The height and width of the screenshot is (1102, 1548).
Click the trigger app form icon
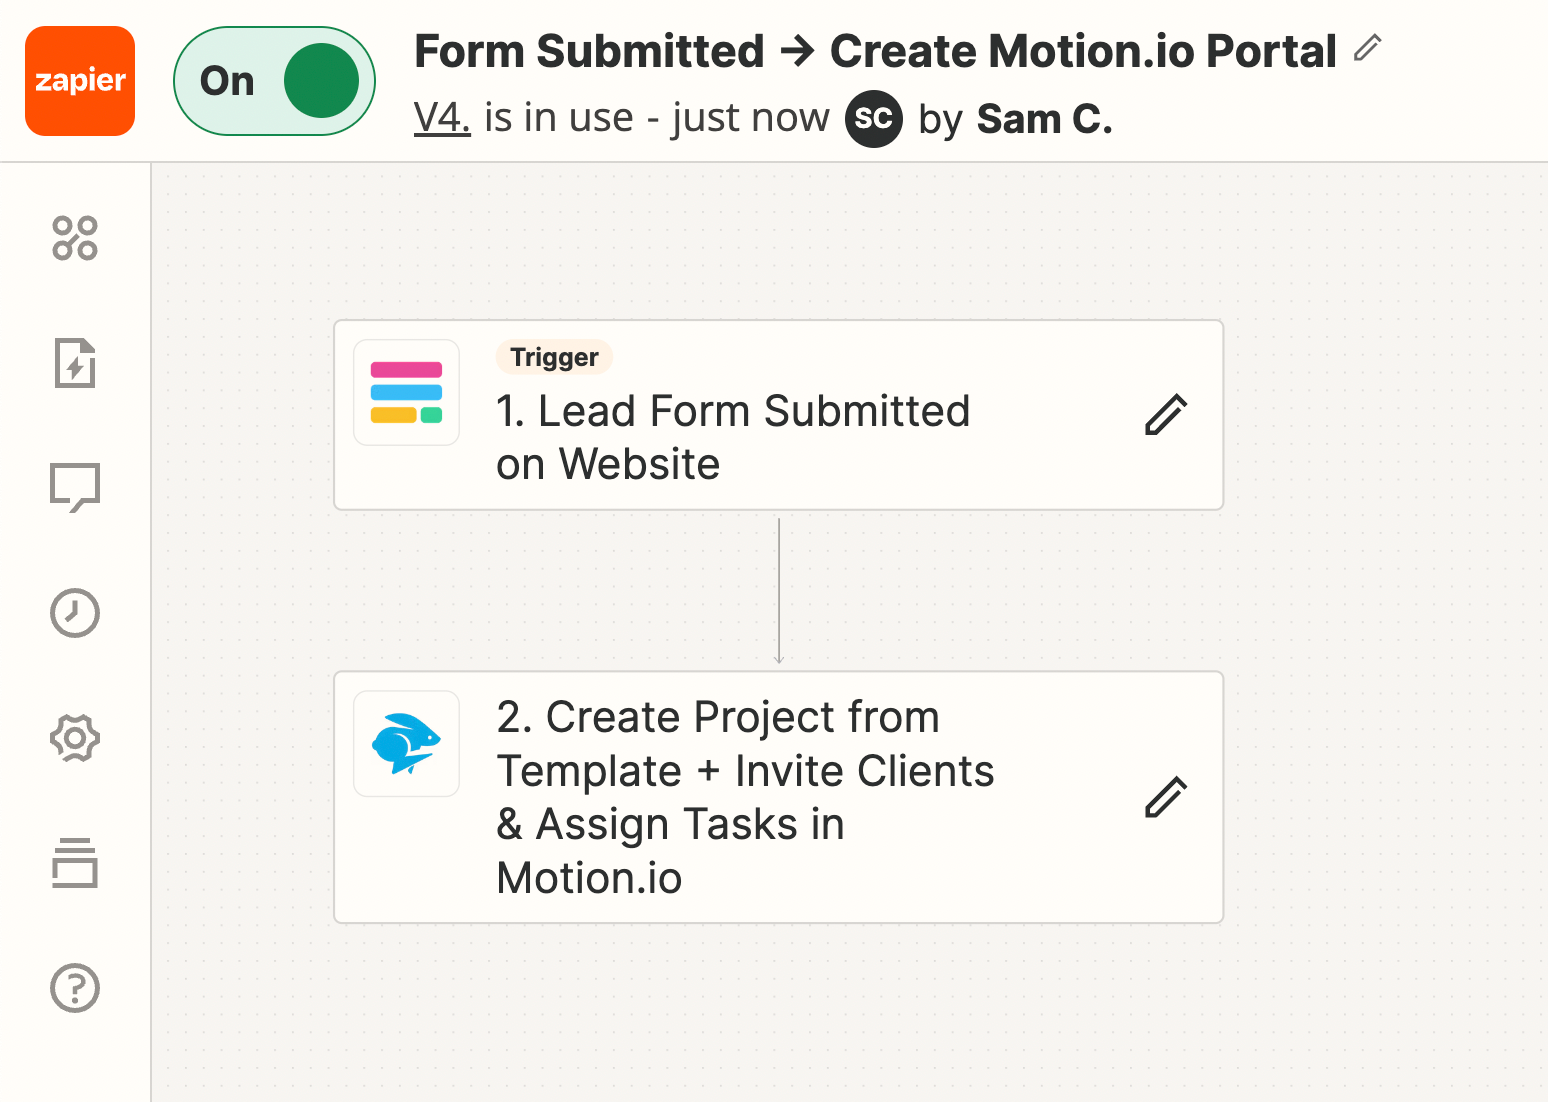tap(406, 392)
